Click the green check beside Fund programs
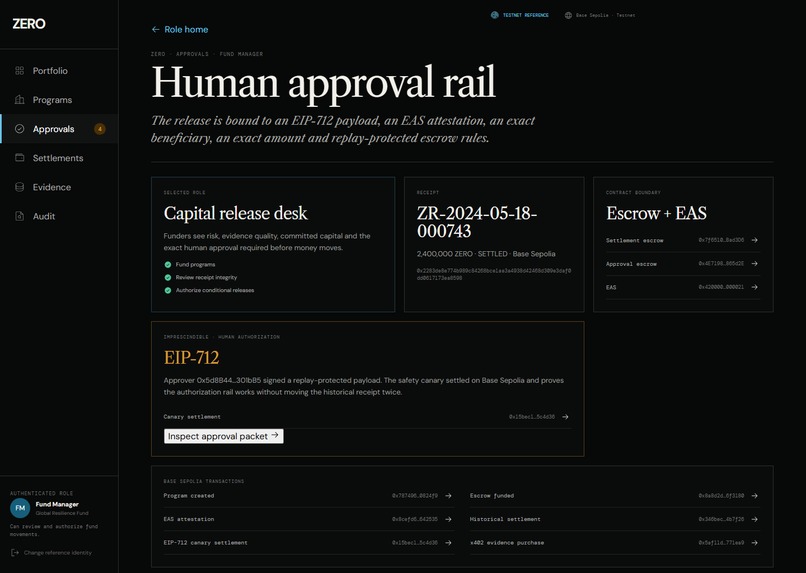 point(168,265)
